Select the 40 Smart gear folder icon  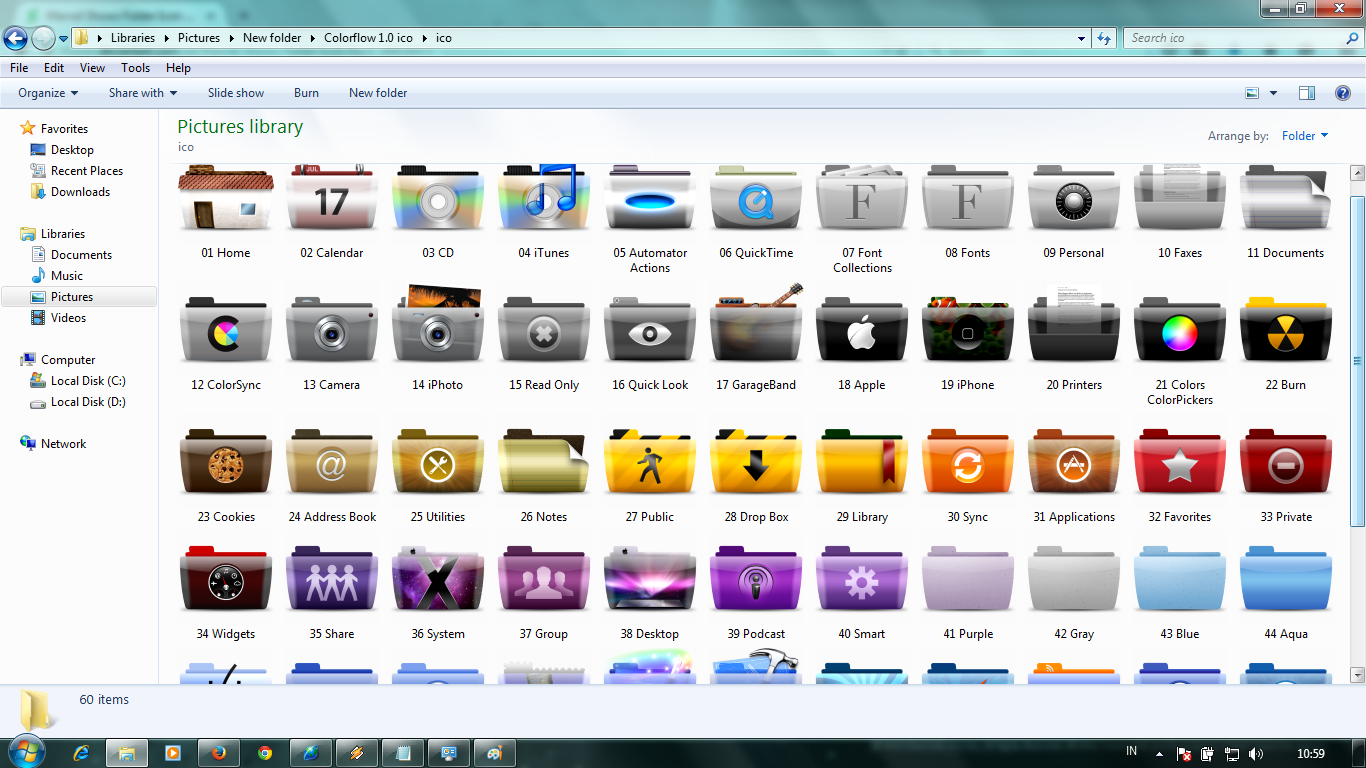[x=862, y=580]
